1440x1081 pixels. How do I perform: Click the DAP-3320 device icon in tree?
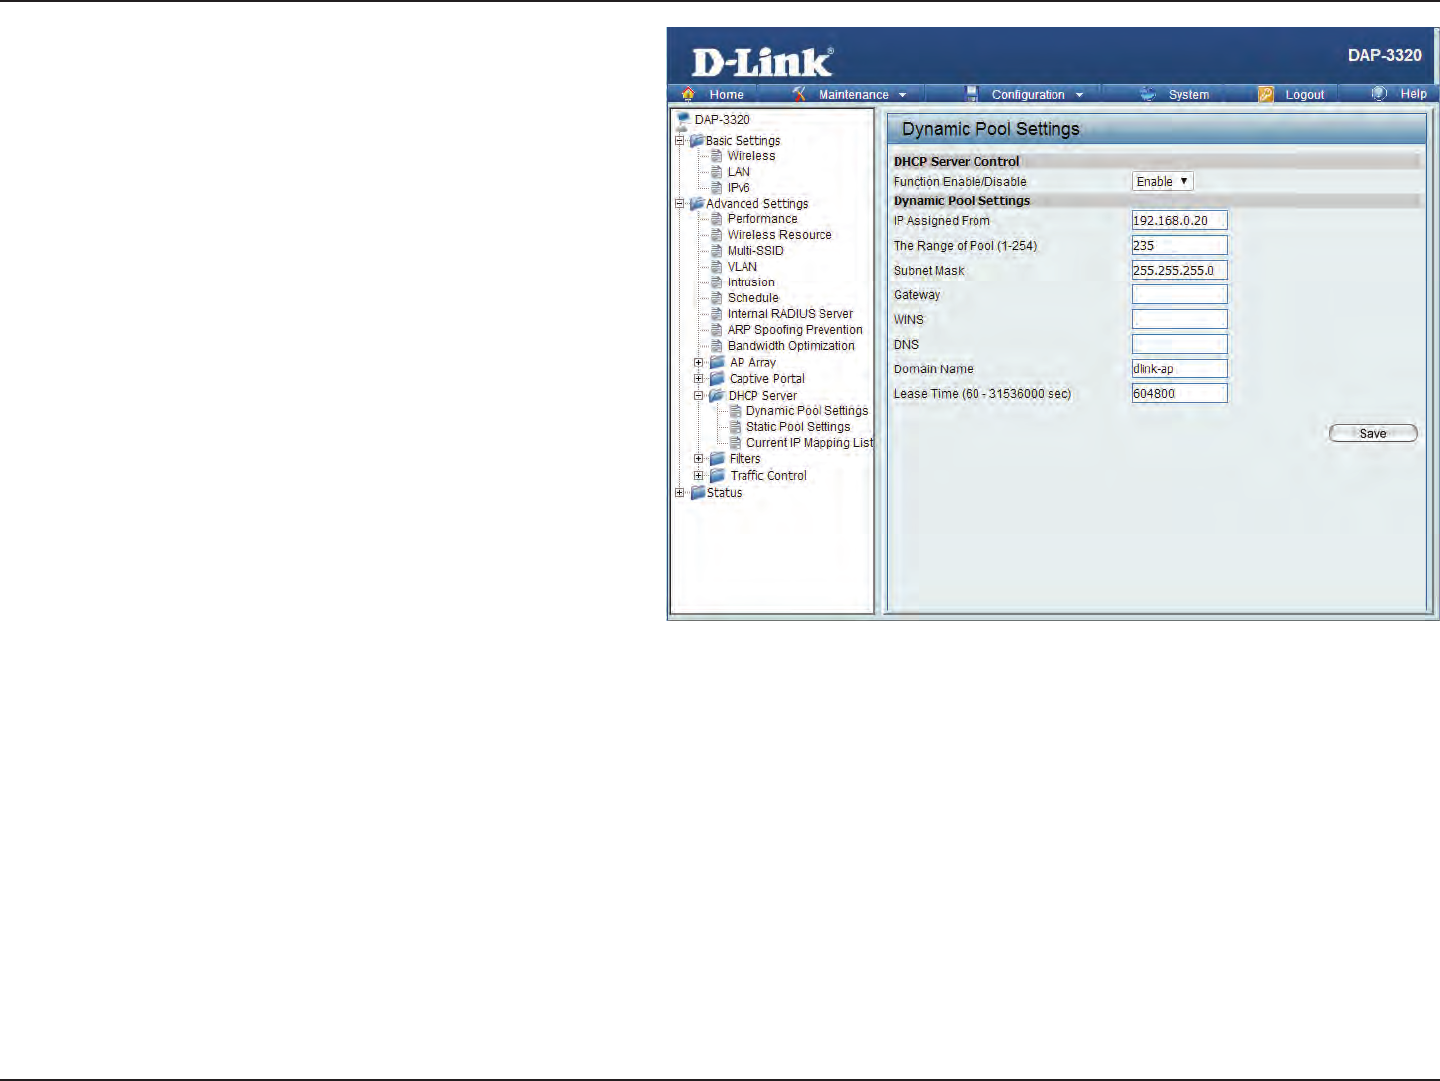click(683, 120)
